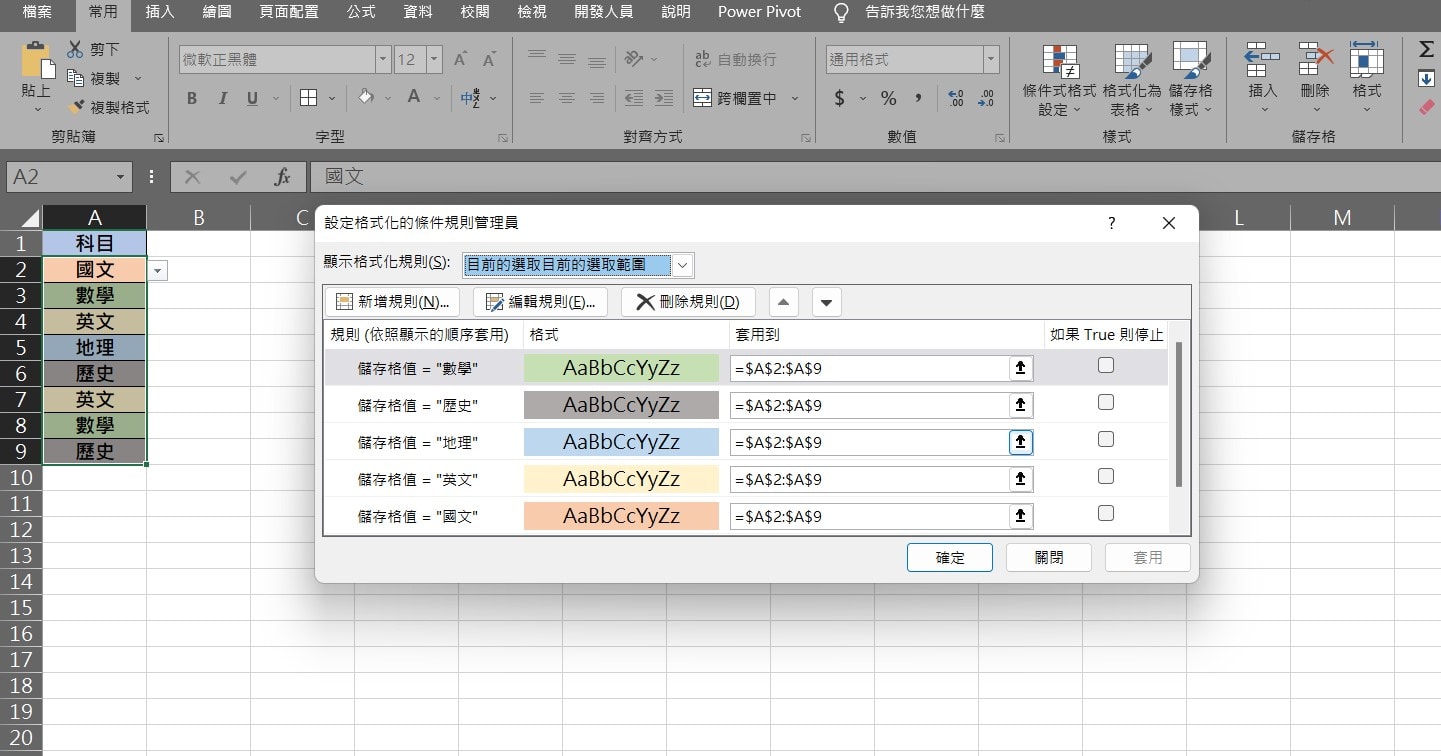The image size is (1441, 756).
Task: Open the Name Box dropdown arrow
Action: tap(121, 177)
